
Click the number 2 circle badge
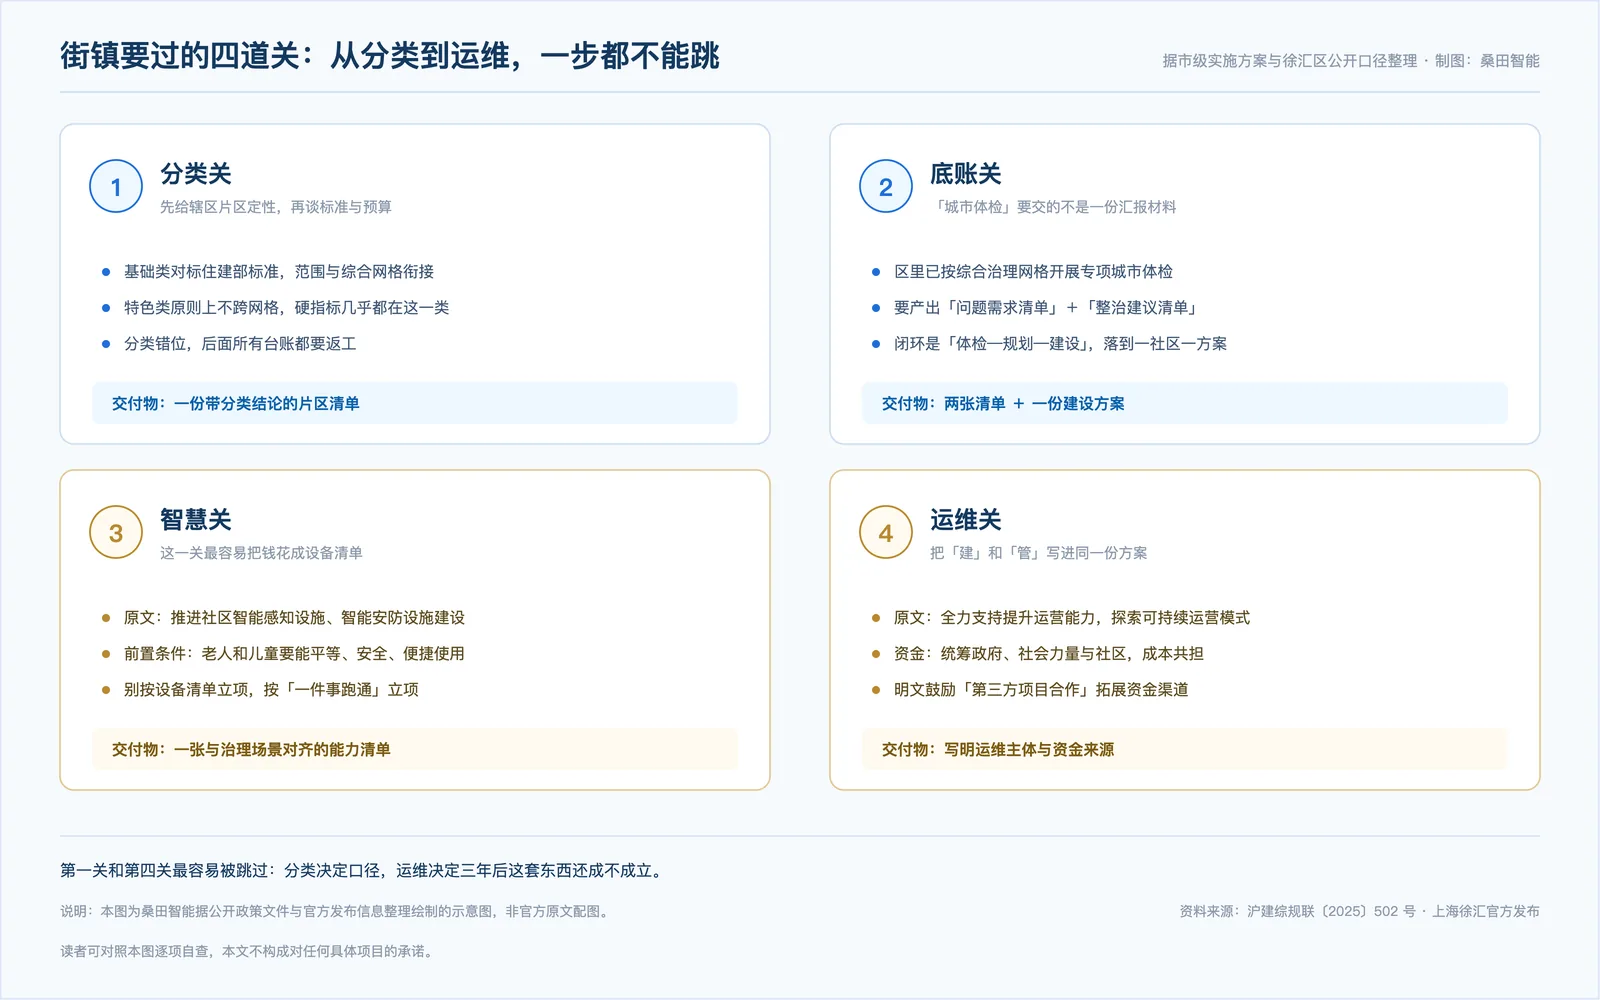(886, 186)
